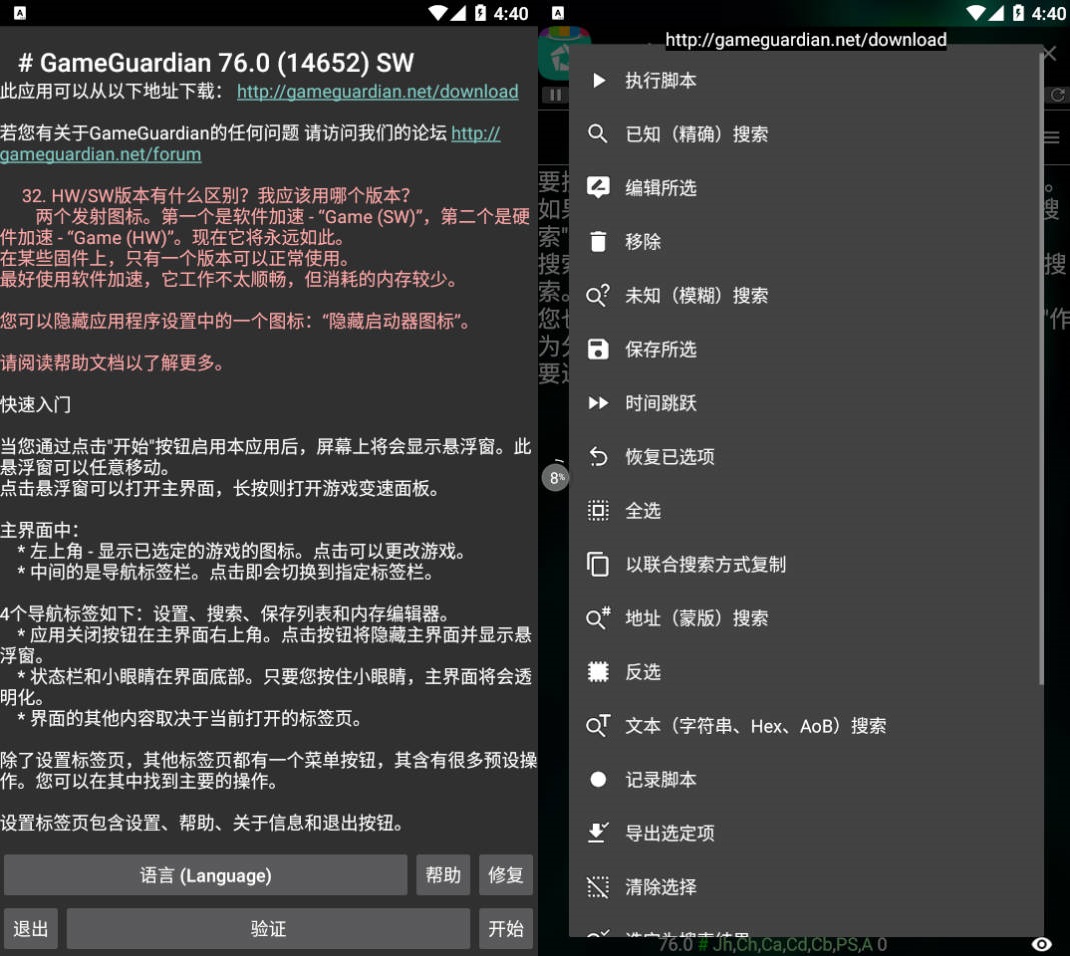This screenshot has width=1070, height=956.
Task: Choose 清除选择 from the menu
Action: (x=805, y=887)
